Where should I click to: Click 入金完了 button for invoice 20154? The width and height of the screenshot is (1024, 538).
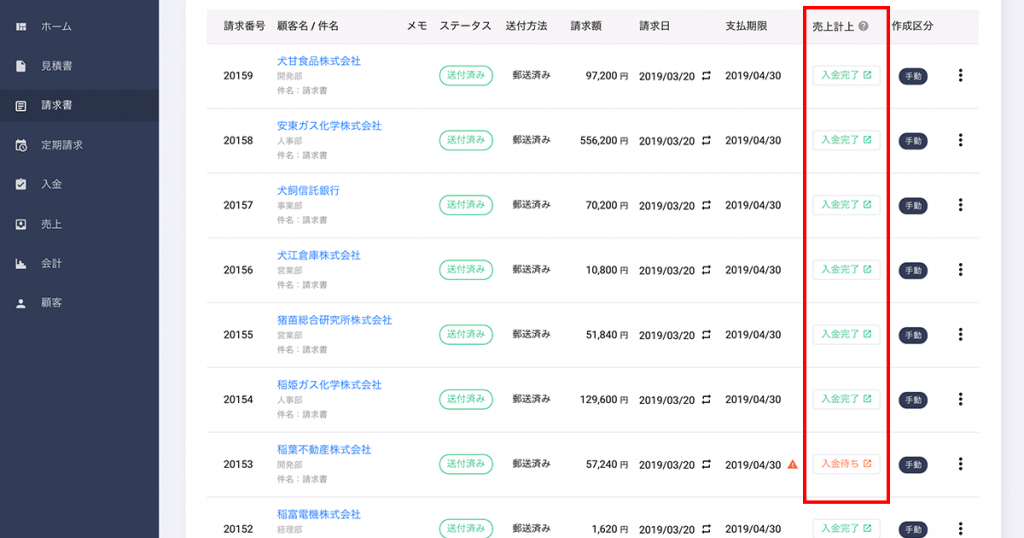click(x=846, y=398)
